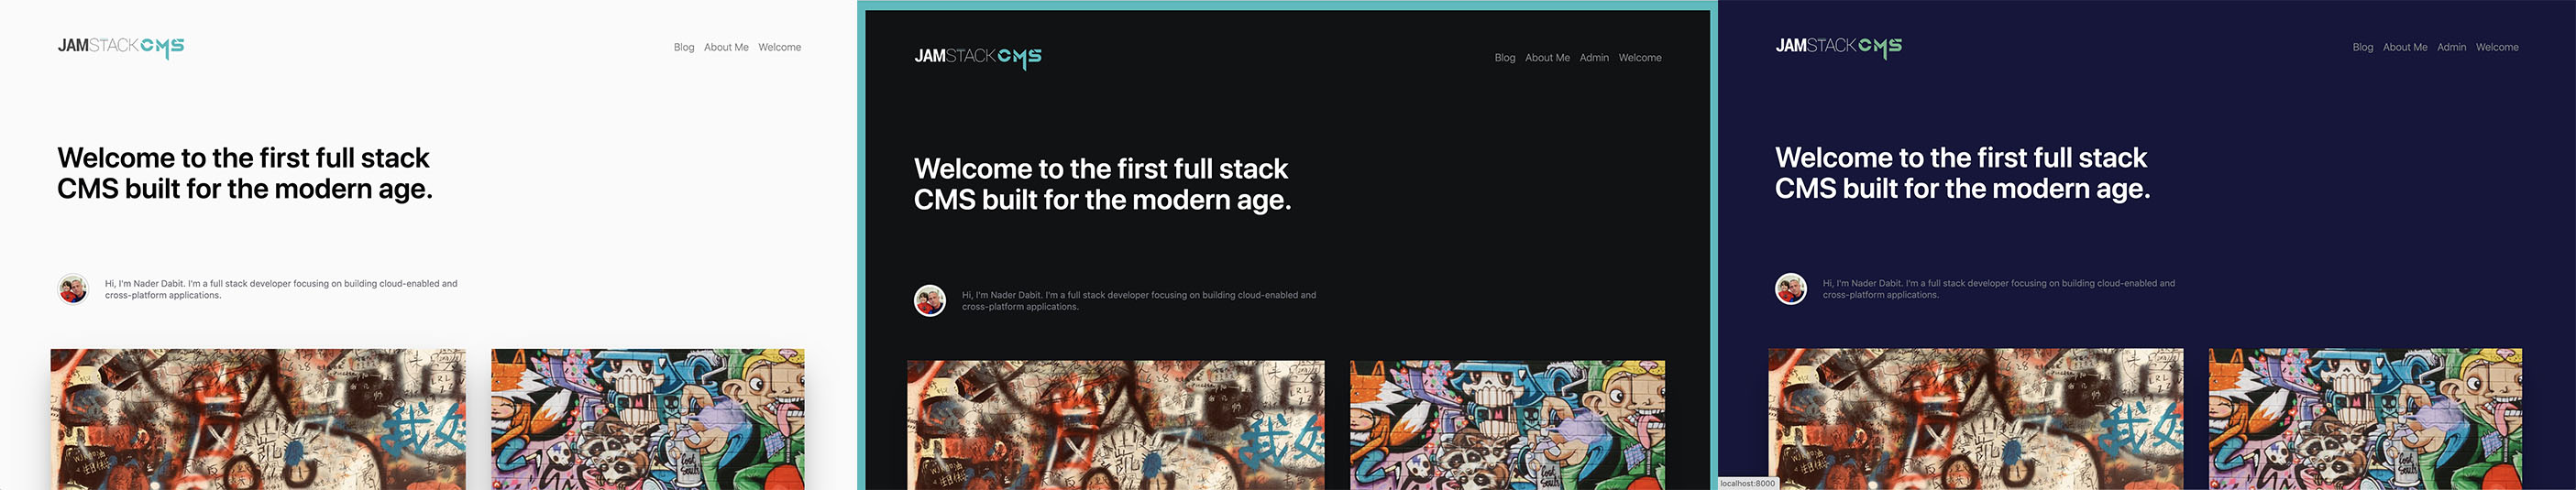Click the JAMstack CMS logo on the black theme page

[x=977, y=57]
